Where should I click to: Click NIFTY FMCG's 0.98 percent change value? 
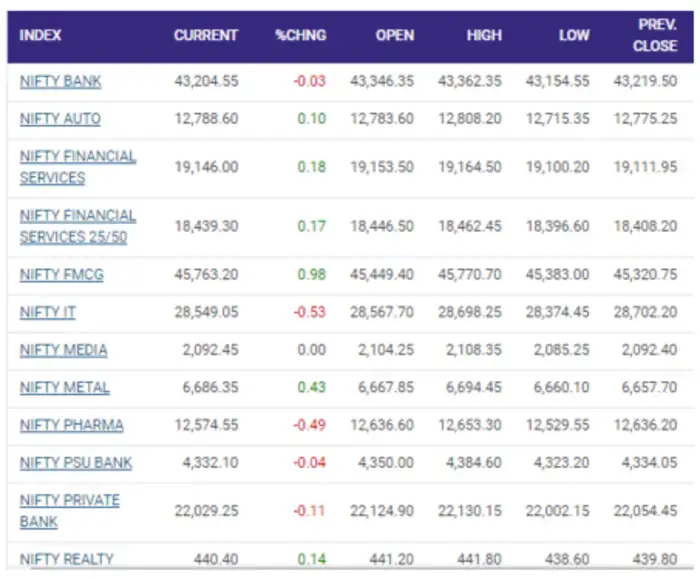313,274
